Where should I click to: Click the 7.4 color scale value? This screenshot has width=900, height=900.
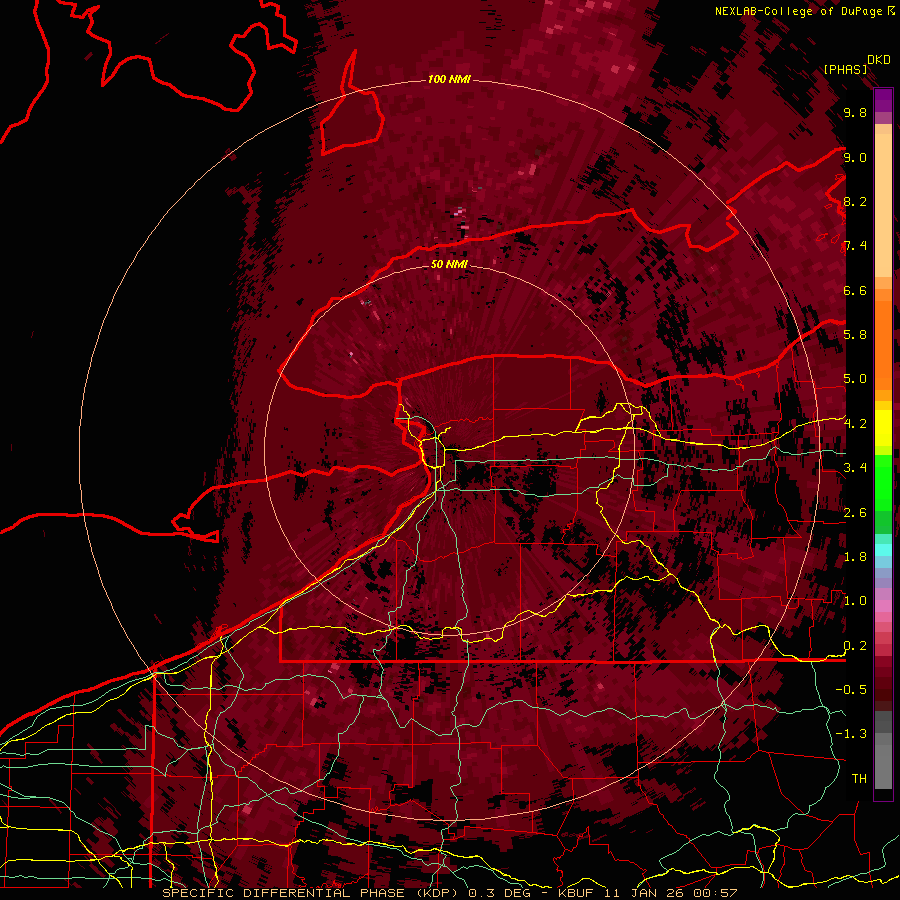pyautogui.click(x=855, y=246)
